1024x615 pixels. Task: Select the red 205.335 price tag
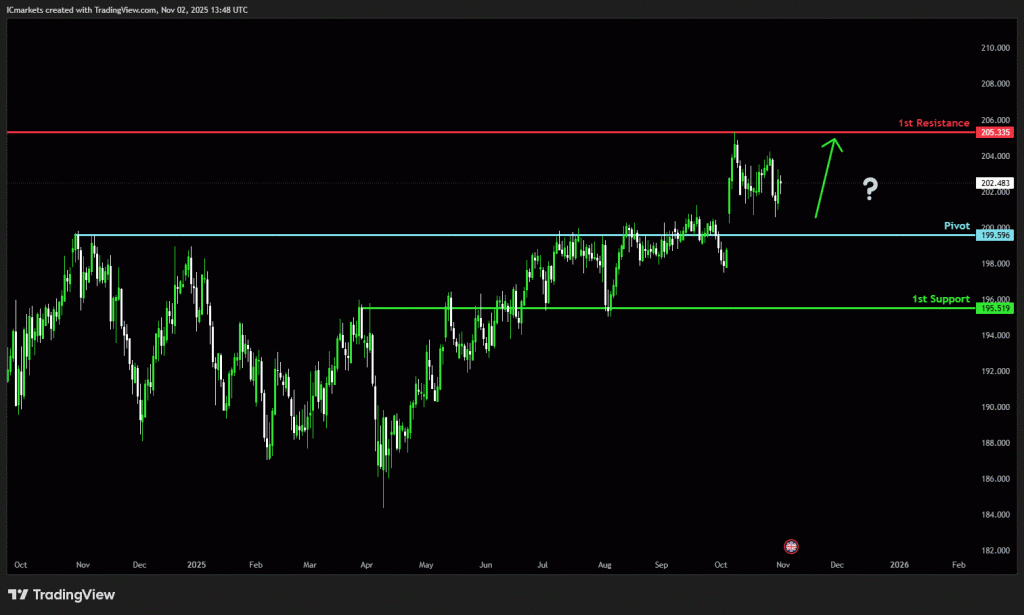(x=994, y=132)
